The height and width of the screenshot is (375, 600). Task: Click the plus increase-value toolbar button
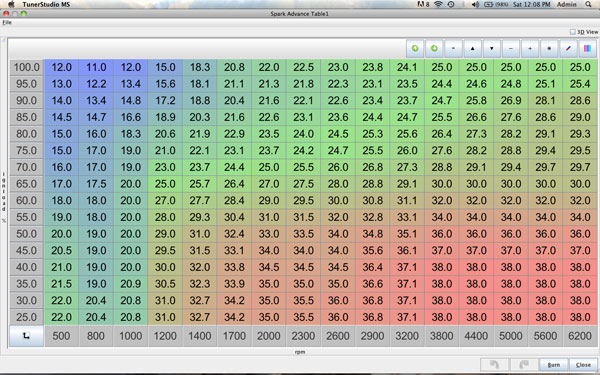(530, 49)
